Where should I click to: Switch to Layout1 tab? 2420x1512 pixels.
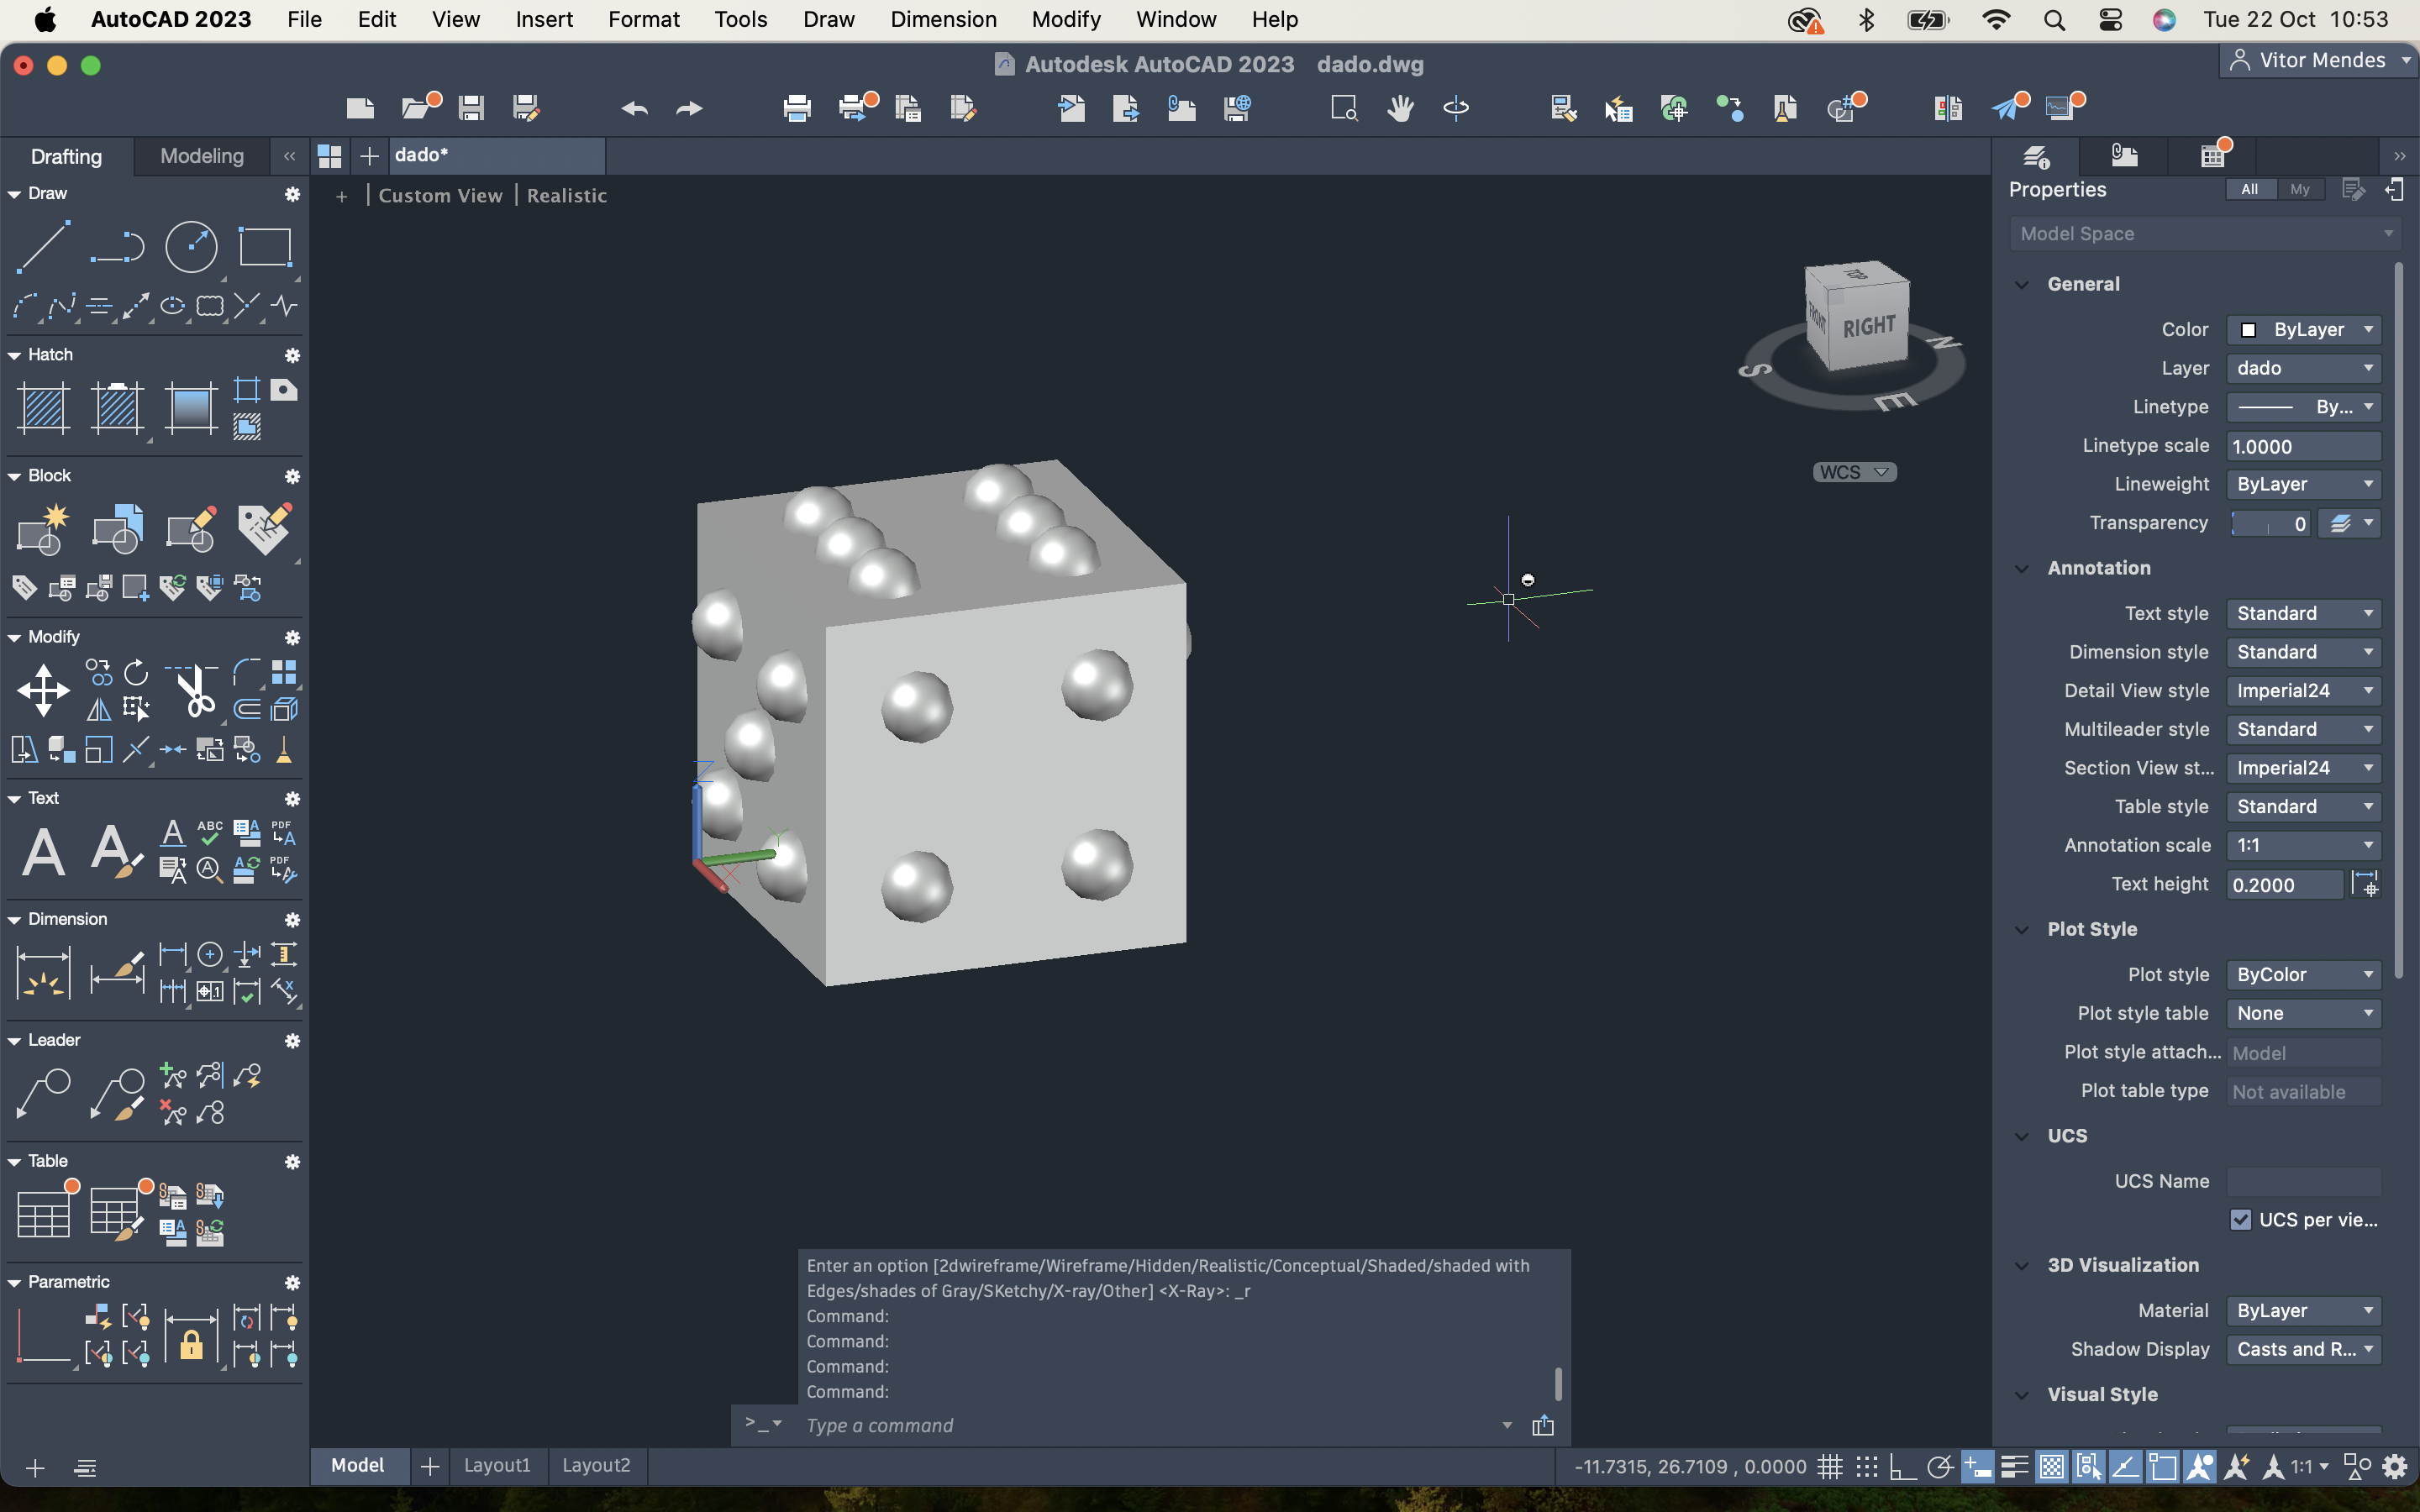[497, 1465]
